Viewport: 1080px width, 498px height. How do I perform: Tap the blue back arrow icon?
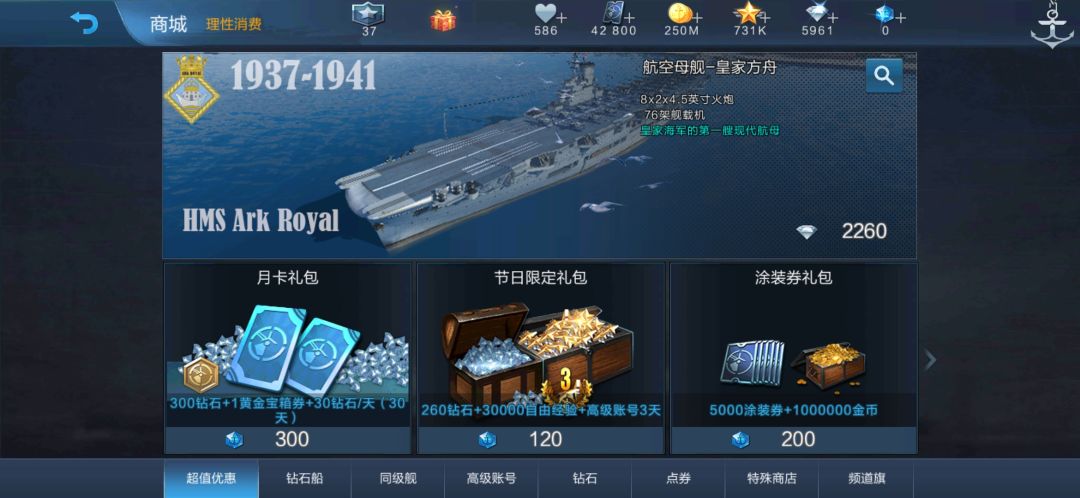point(84,23)
